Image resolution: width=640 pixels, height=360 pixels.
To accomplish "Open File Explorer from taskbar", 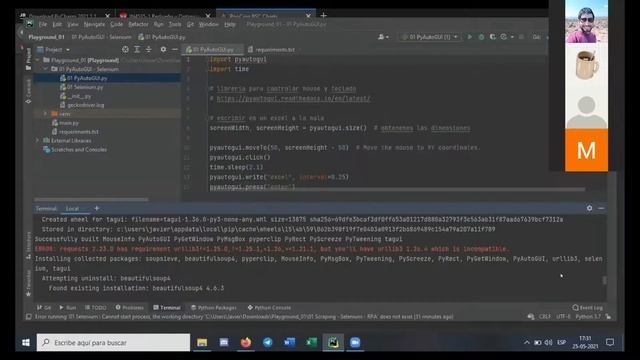I will pyautogui.click(x=202, y=342).
